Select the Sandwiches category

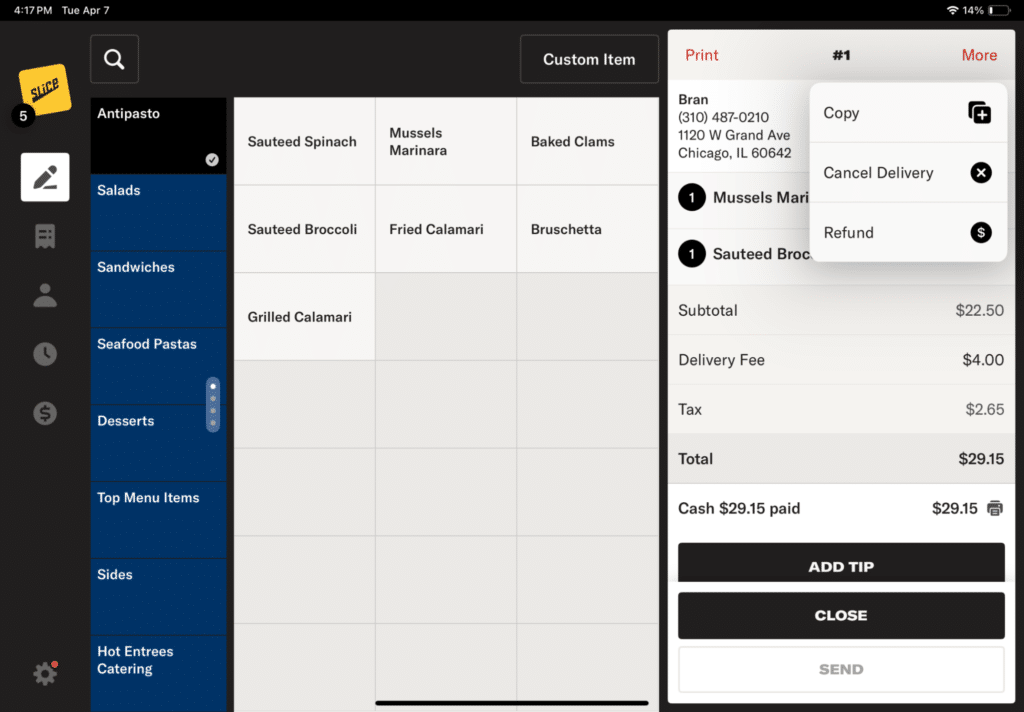click(158, 289)
